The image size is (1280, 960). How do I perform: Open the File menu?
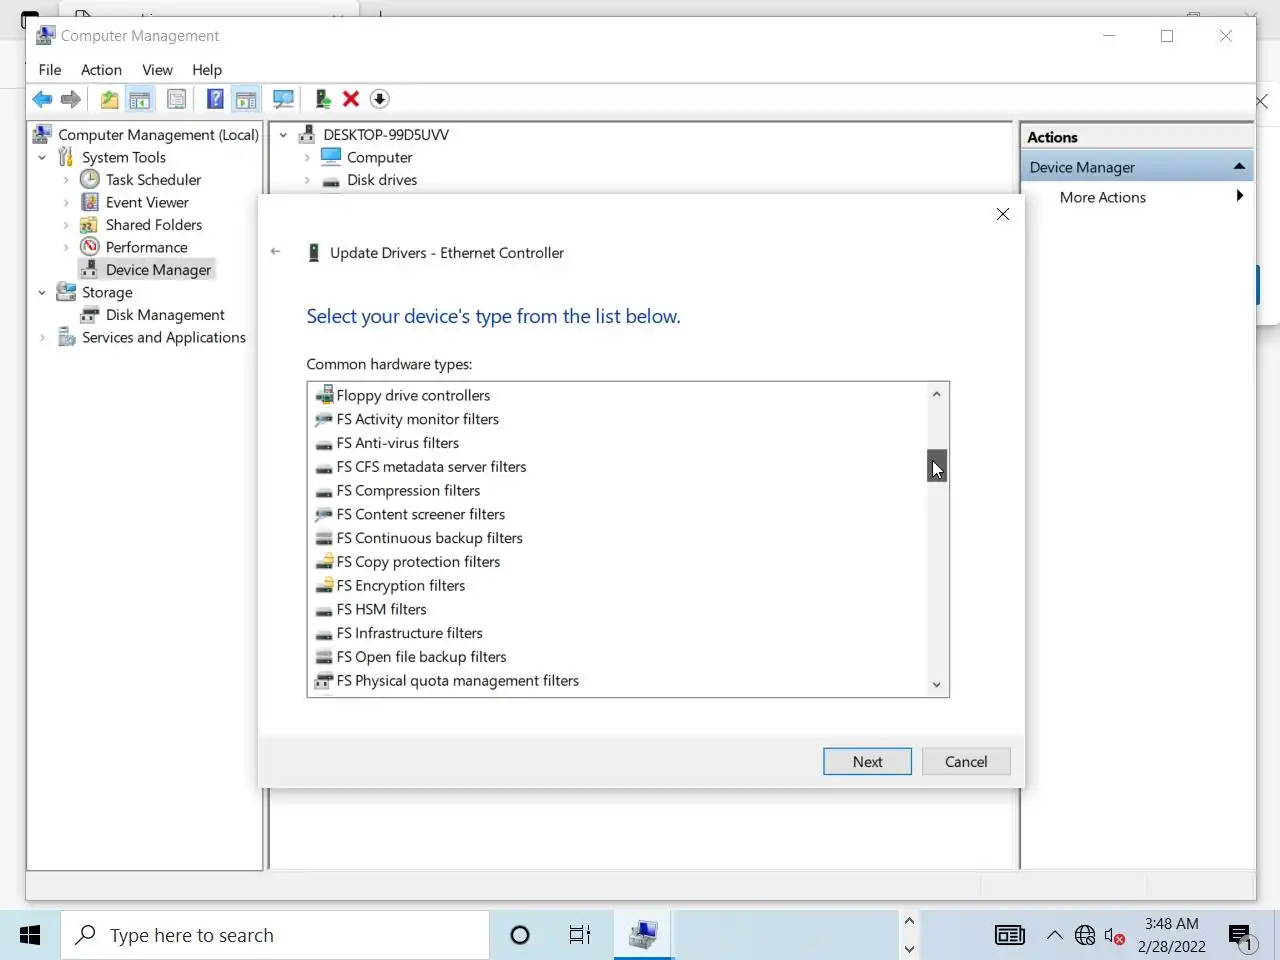[50, 69]
